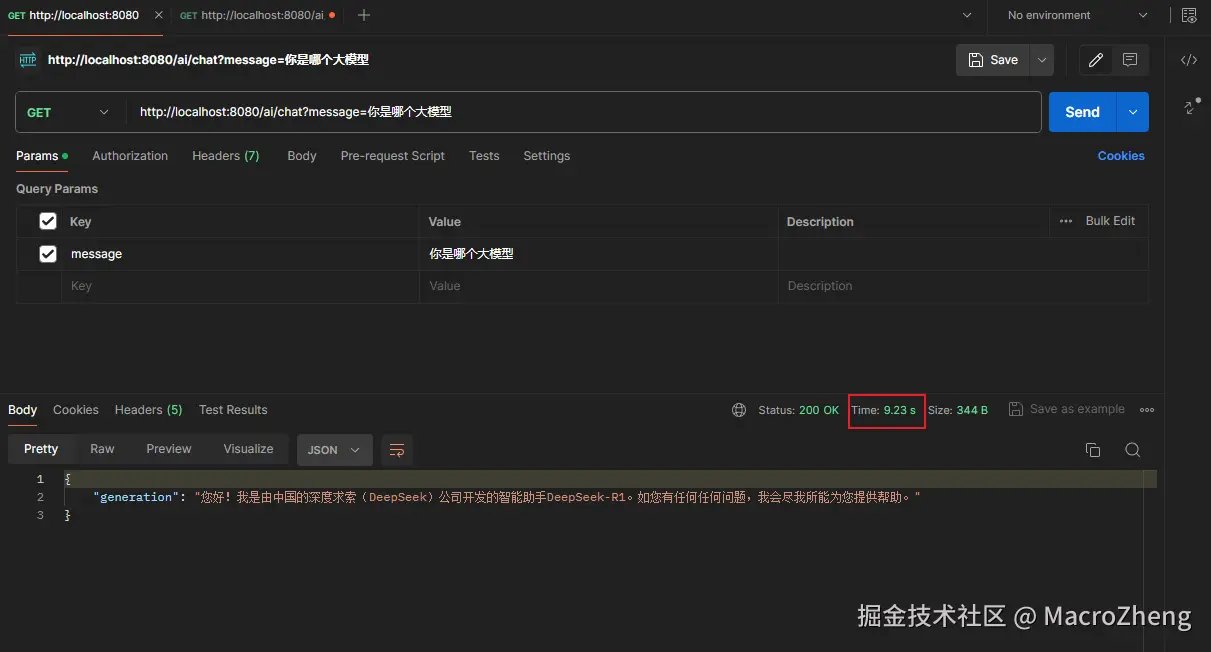Click the HTTP request icon beside title

(x=28, y=60)
